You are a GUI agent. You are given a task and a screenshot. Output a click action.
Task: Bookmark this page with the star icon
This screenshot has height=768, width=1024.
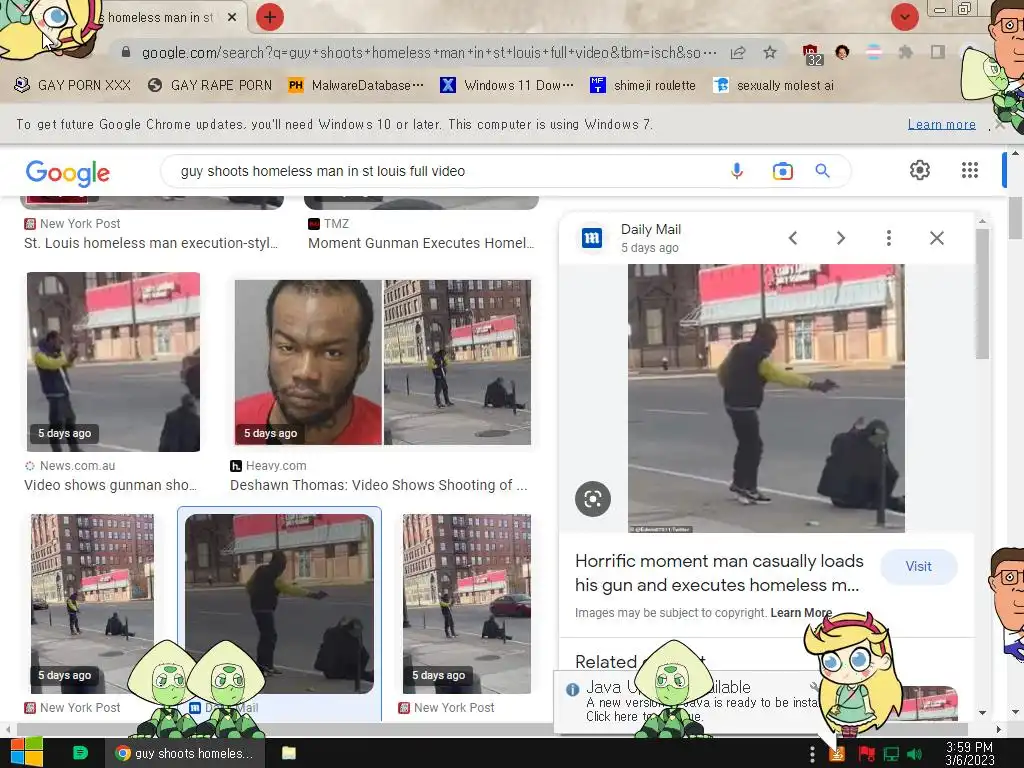pos(770,52)
